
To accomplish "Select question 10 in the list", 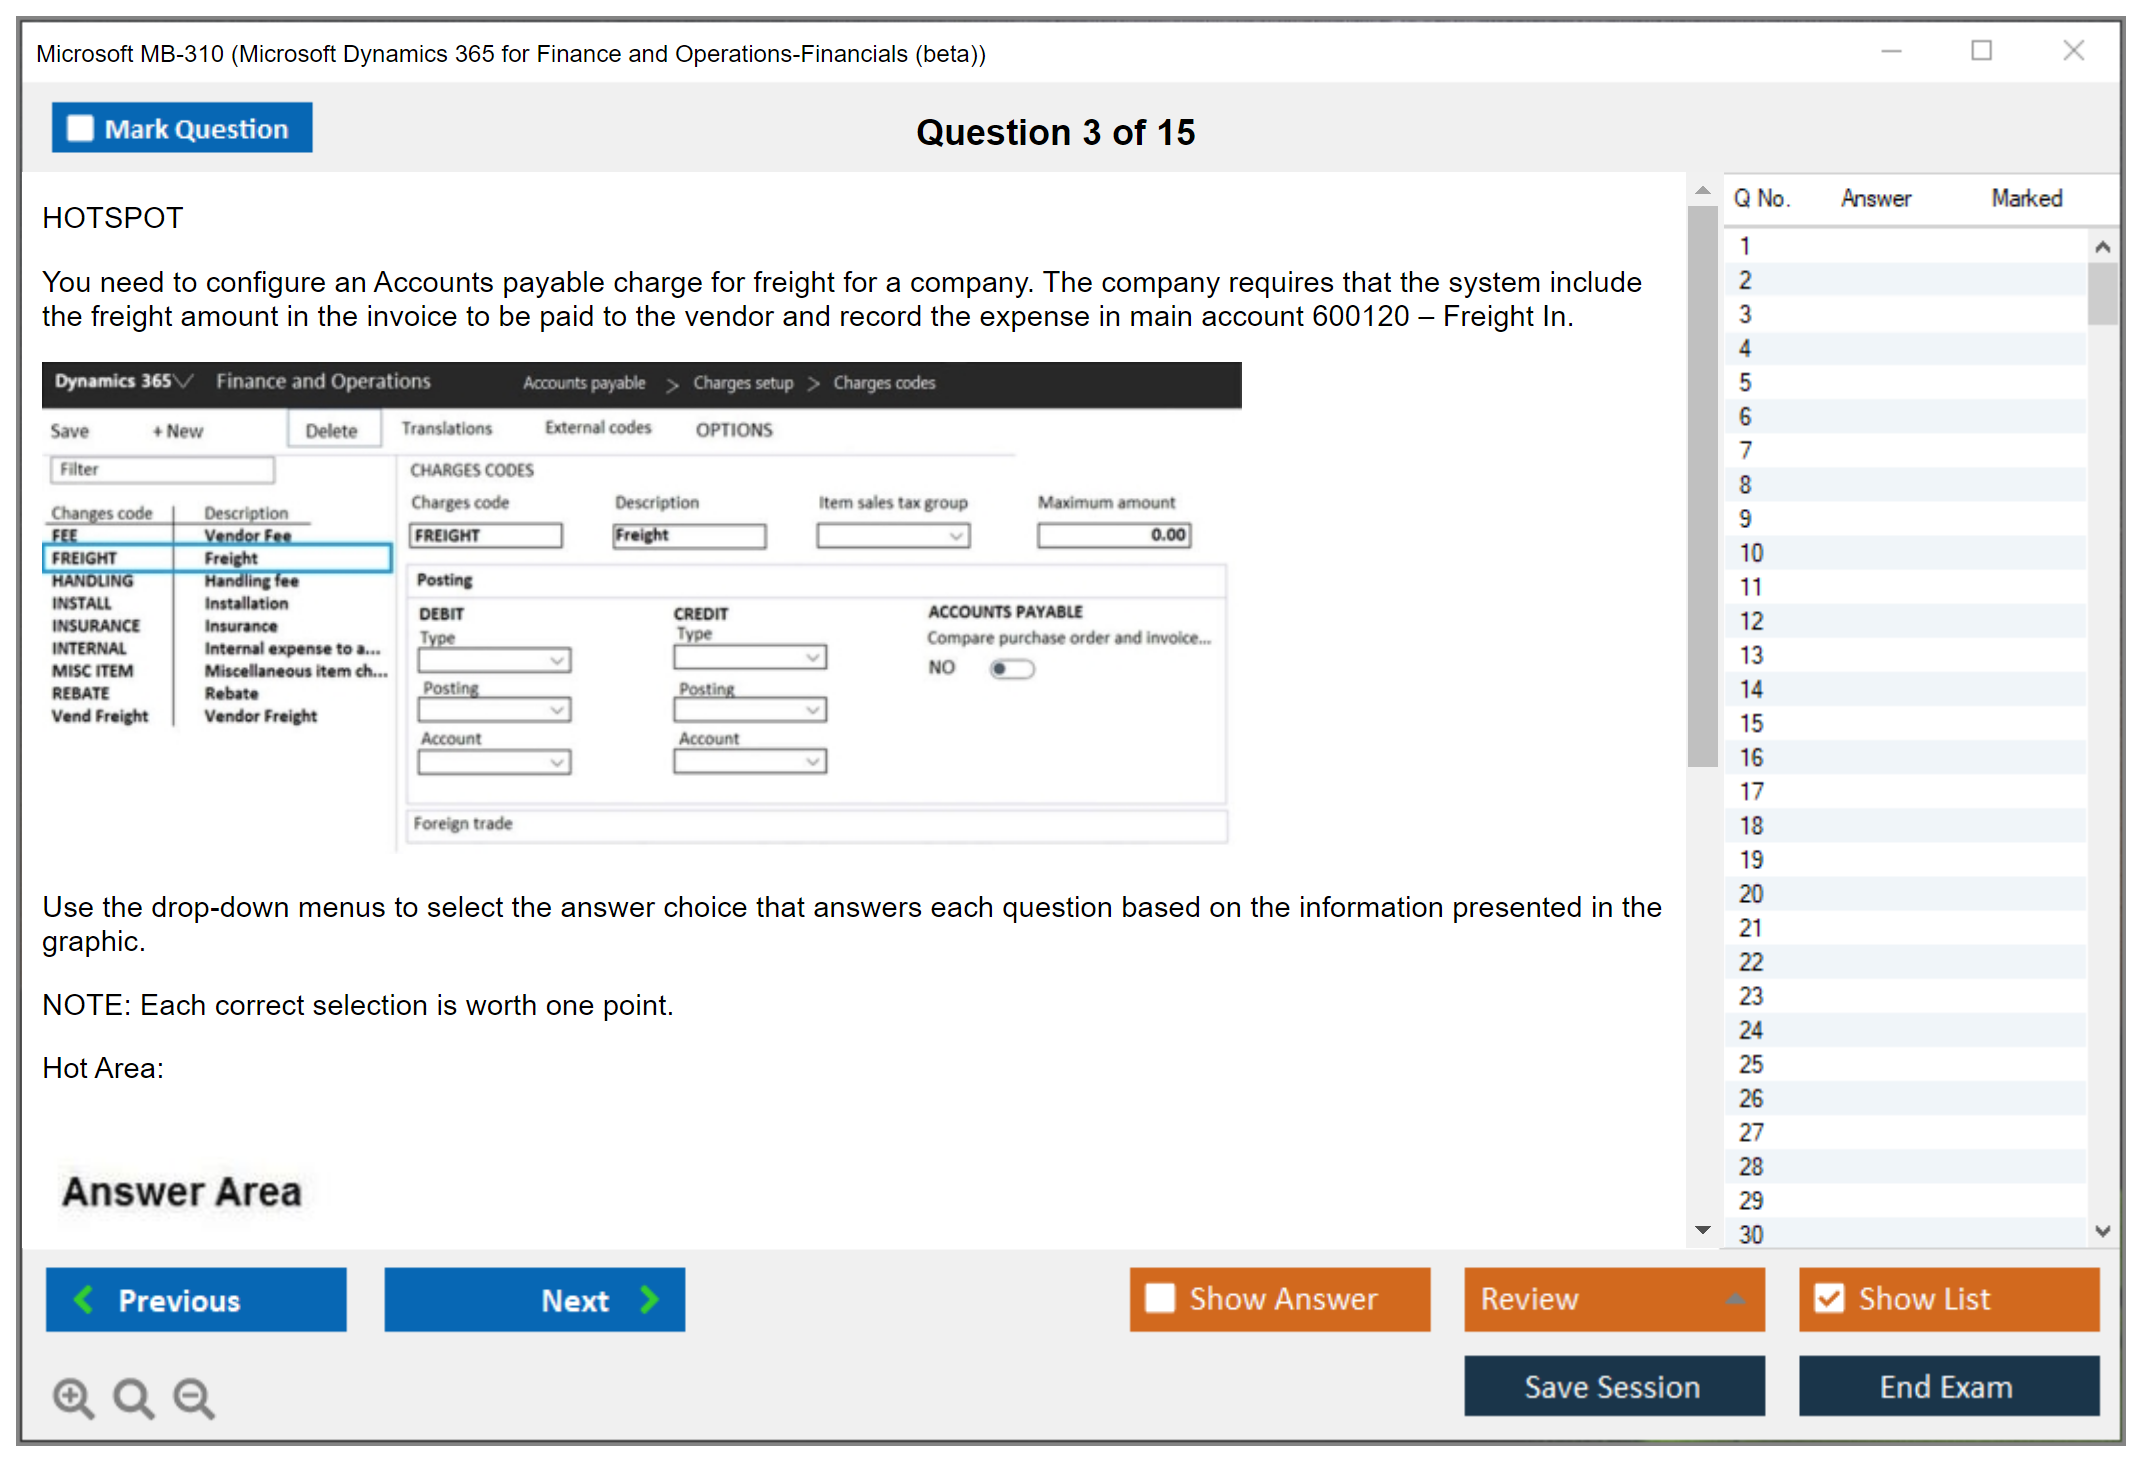I will click(x=1751, y=553).
